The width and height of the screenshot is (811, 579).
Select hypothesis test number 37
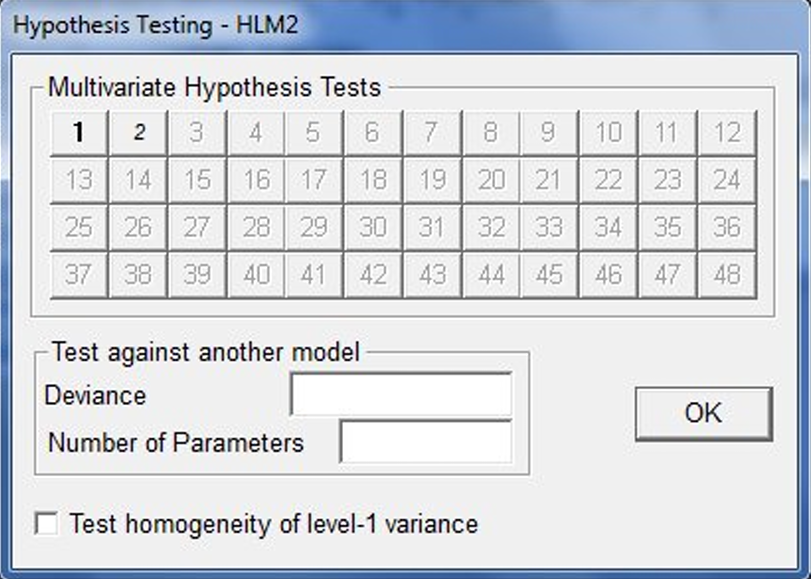(79, 275)
